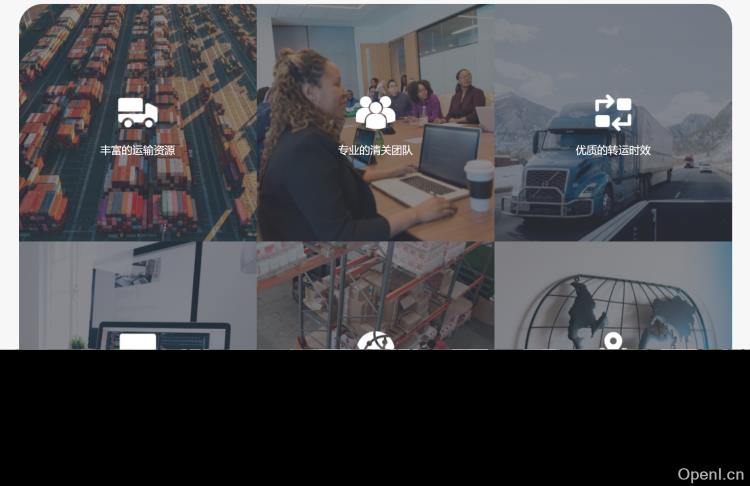Select the blue Volvo truck photo tile
The image size is (750, 486).
click(x=613, y=122)
